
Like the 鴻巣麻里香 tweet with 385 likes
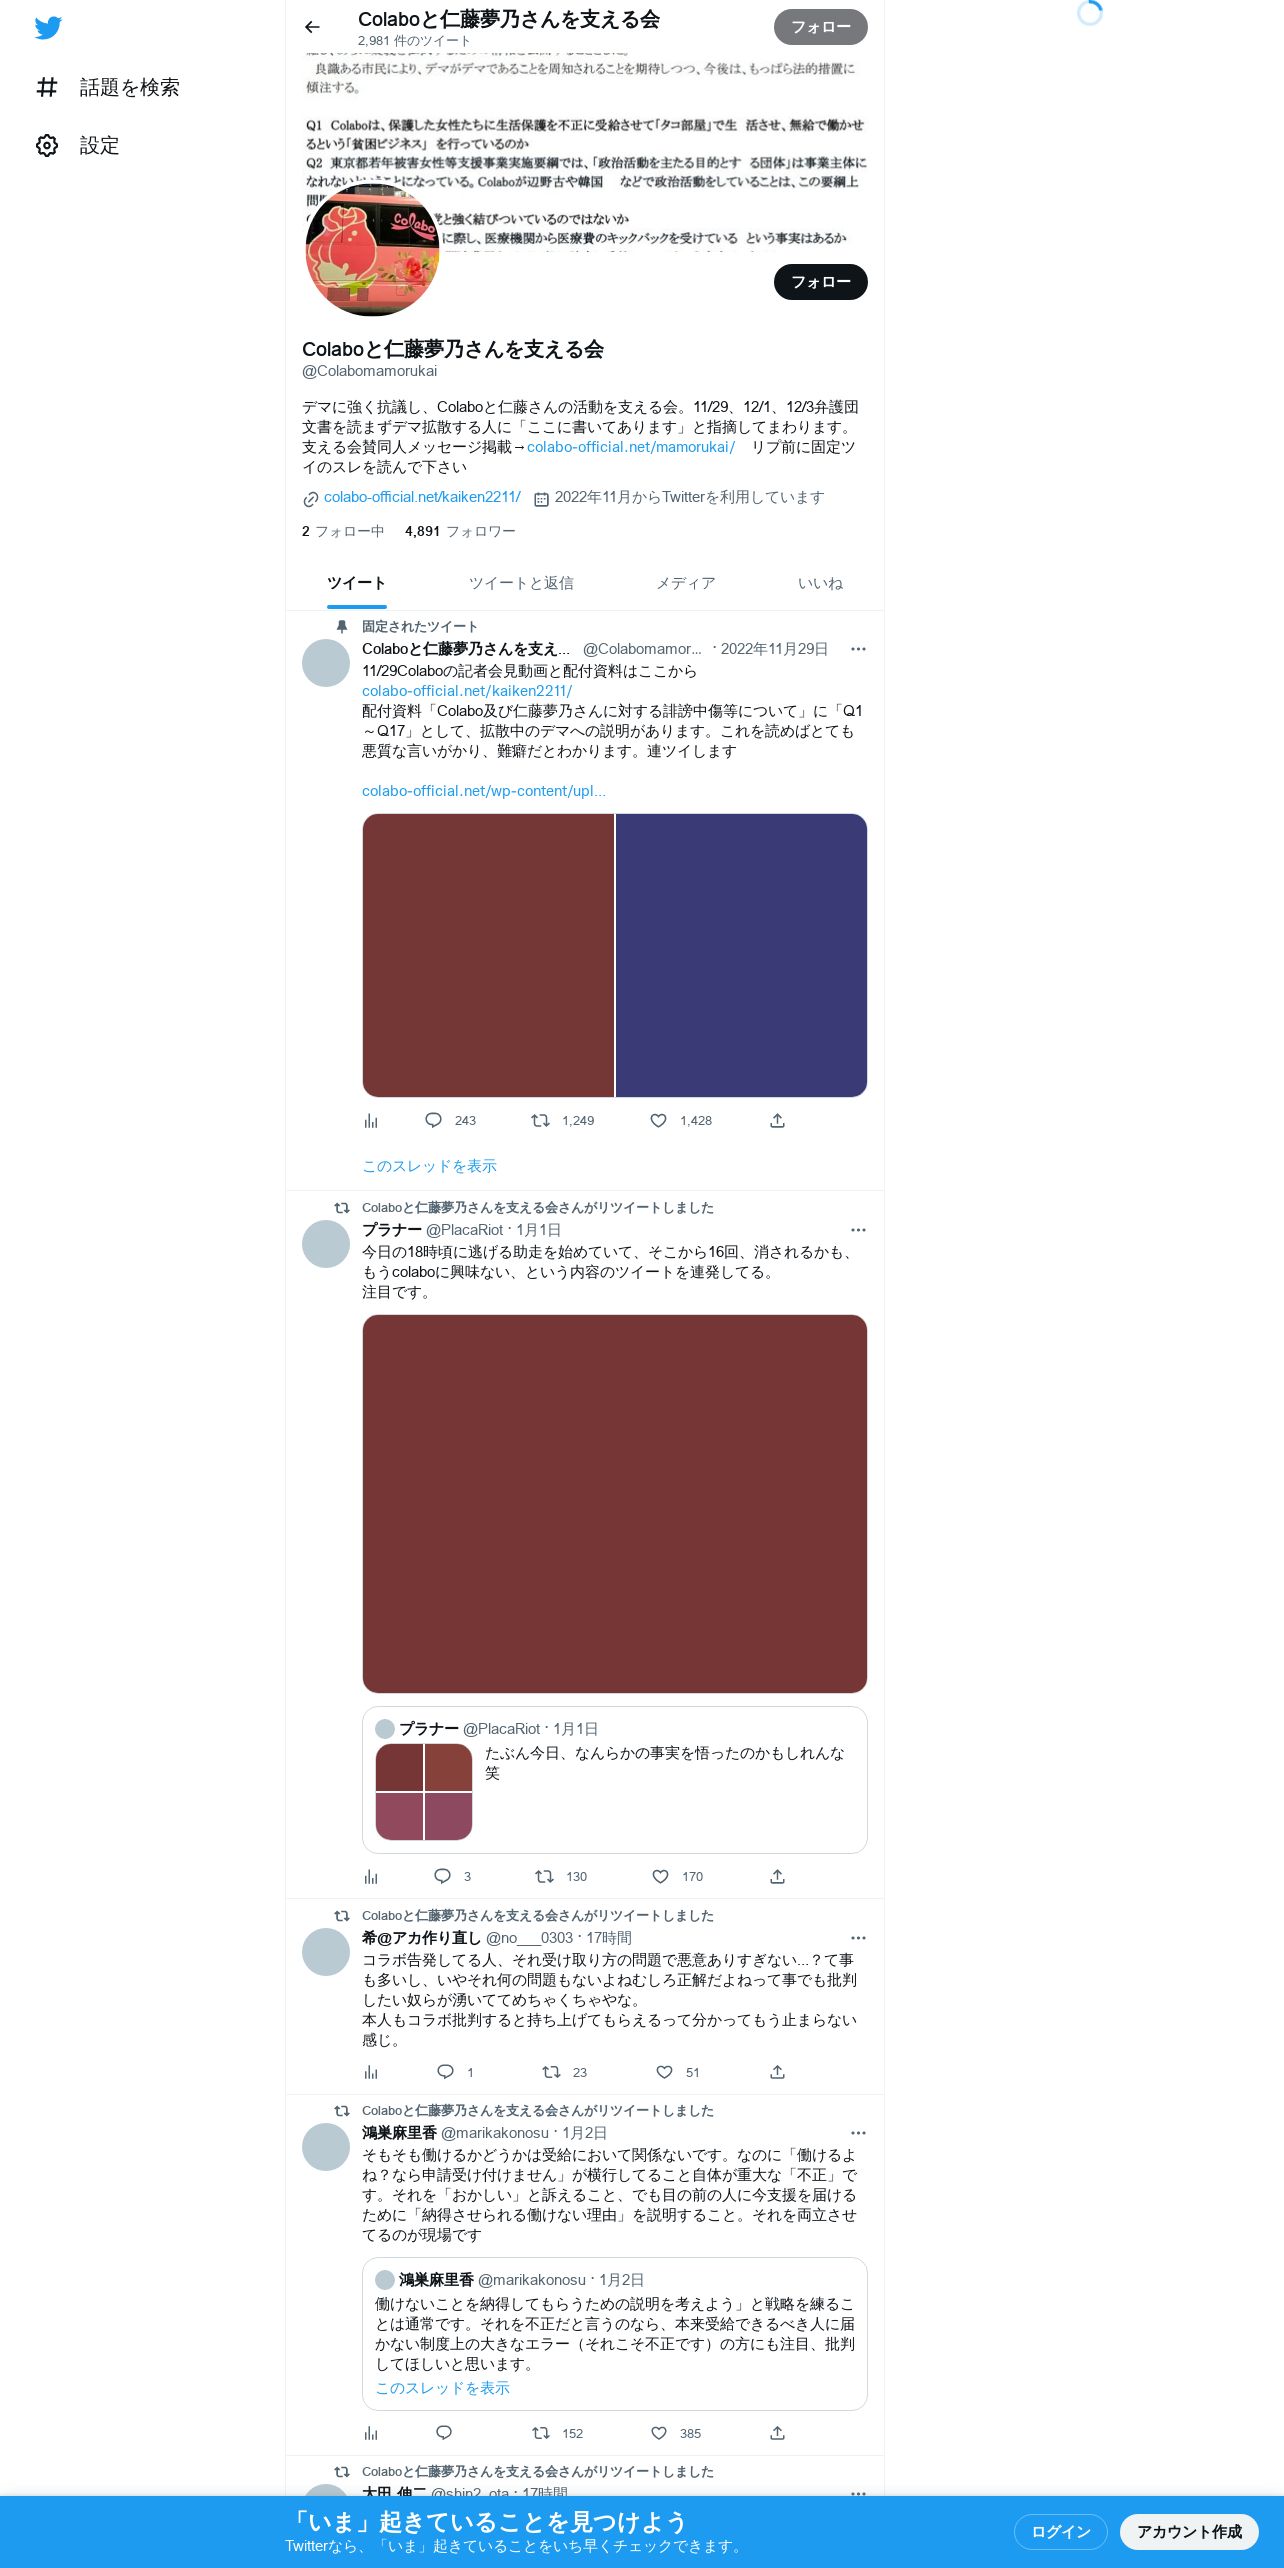point(659,2433)
